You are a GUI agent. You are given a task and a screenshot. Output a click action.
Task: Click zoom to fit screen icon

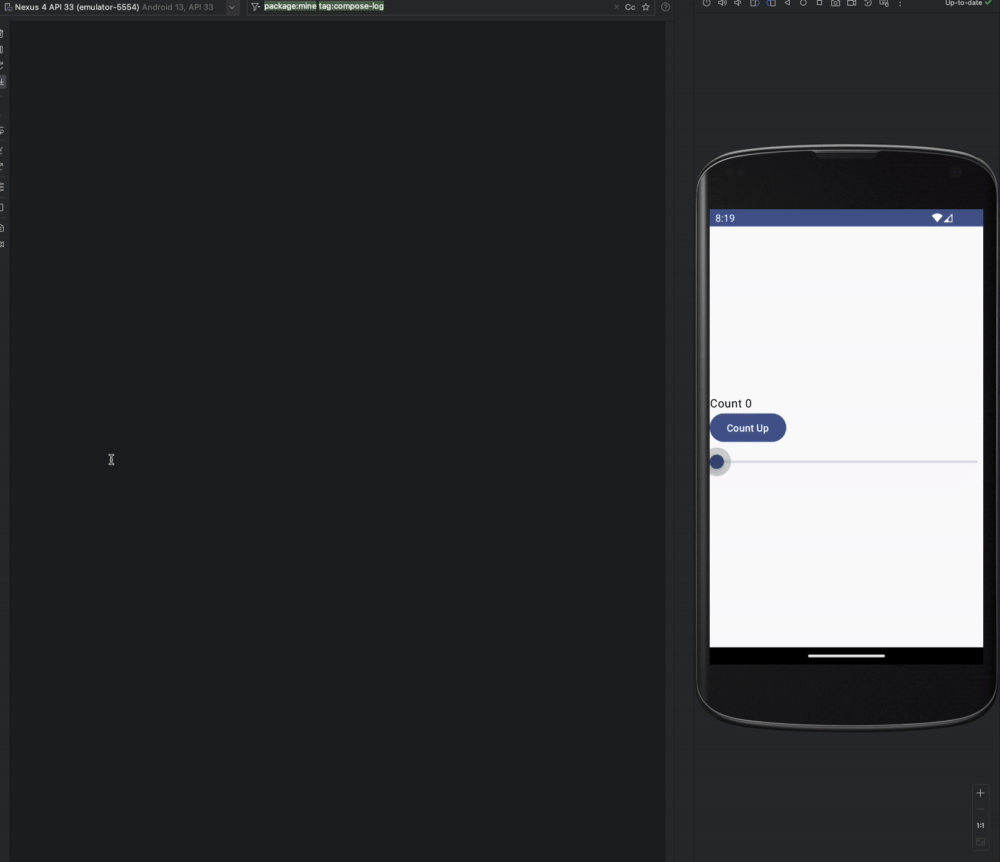(x=981, y=842)
